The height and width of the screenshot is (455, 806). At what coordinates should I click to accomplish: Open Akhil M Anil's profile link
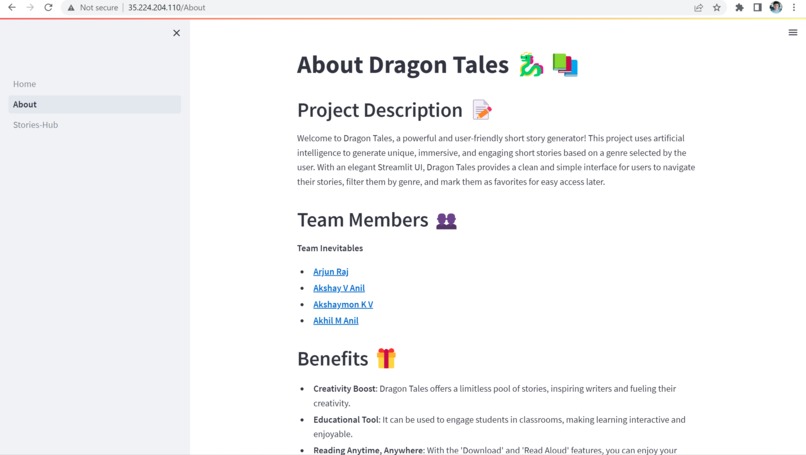(x=336, y=320)
